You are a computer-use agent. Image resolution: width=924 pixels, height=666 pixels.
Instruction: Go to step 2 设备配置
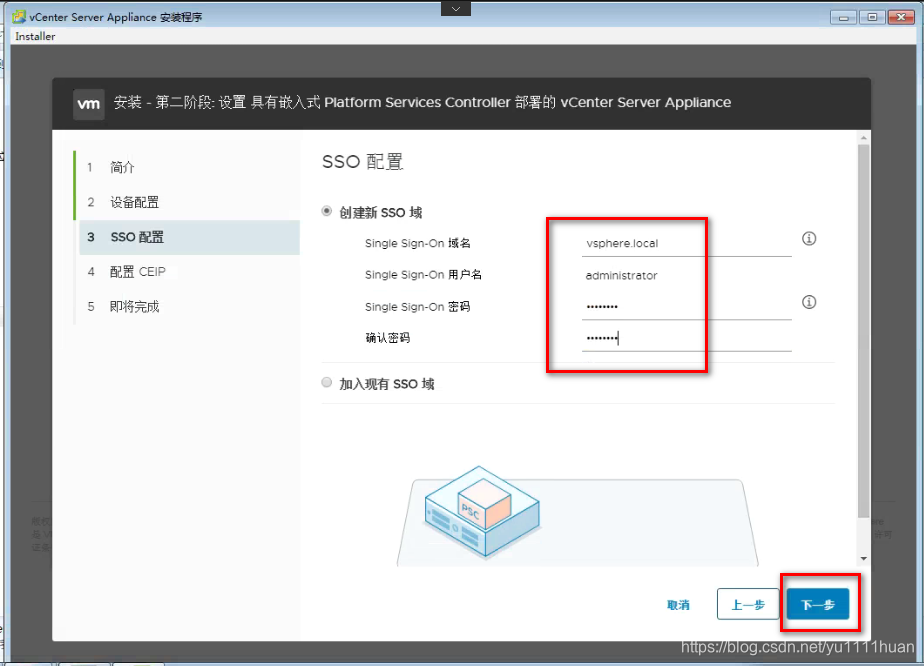tap(189, 202)
